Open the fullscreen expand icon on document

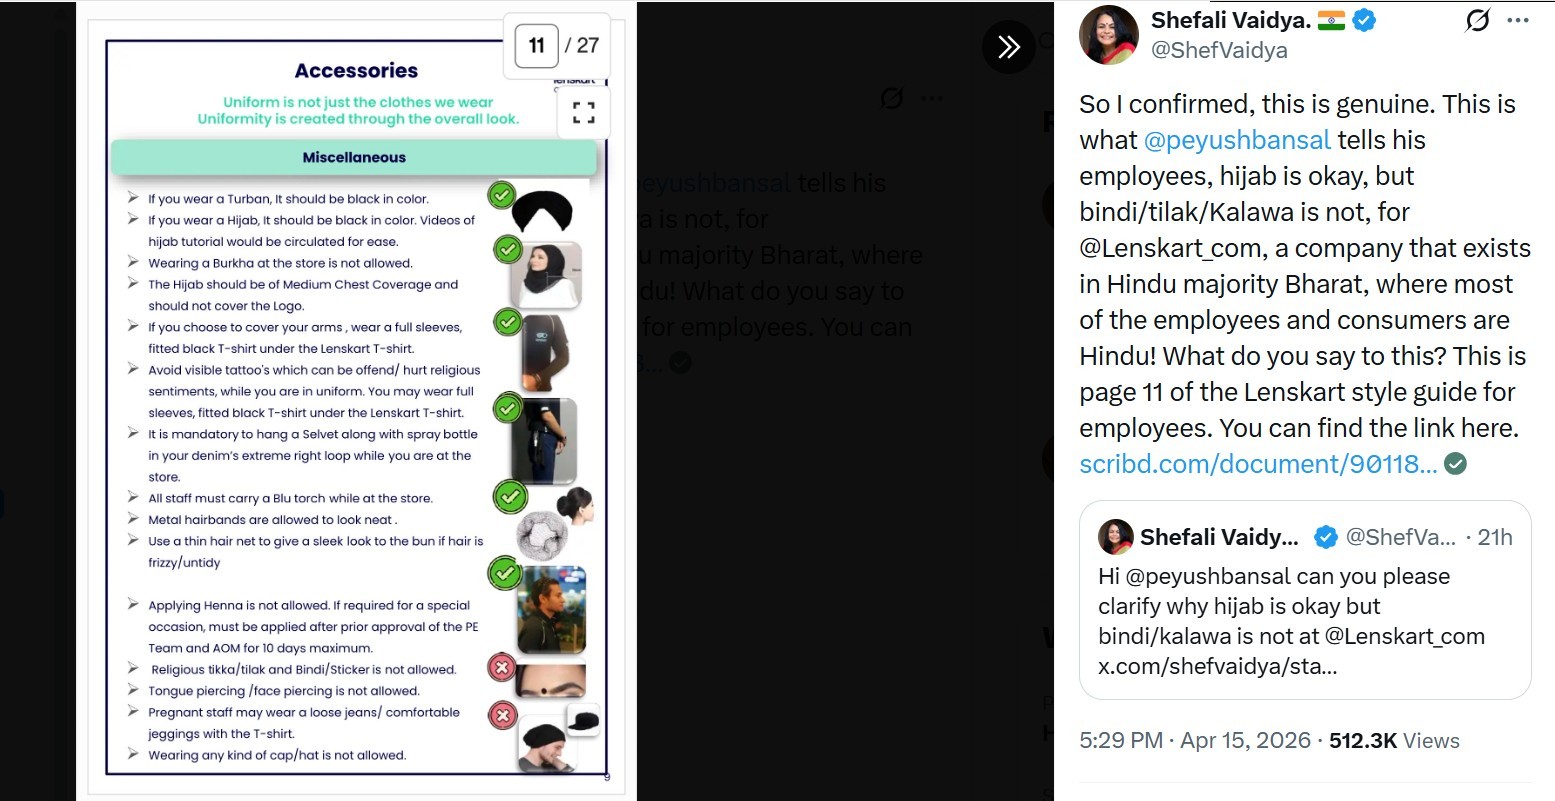click(x=584, y=111)
